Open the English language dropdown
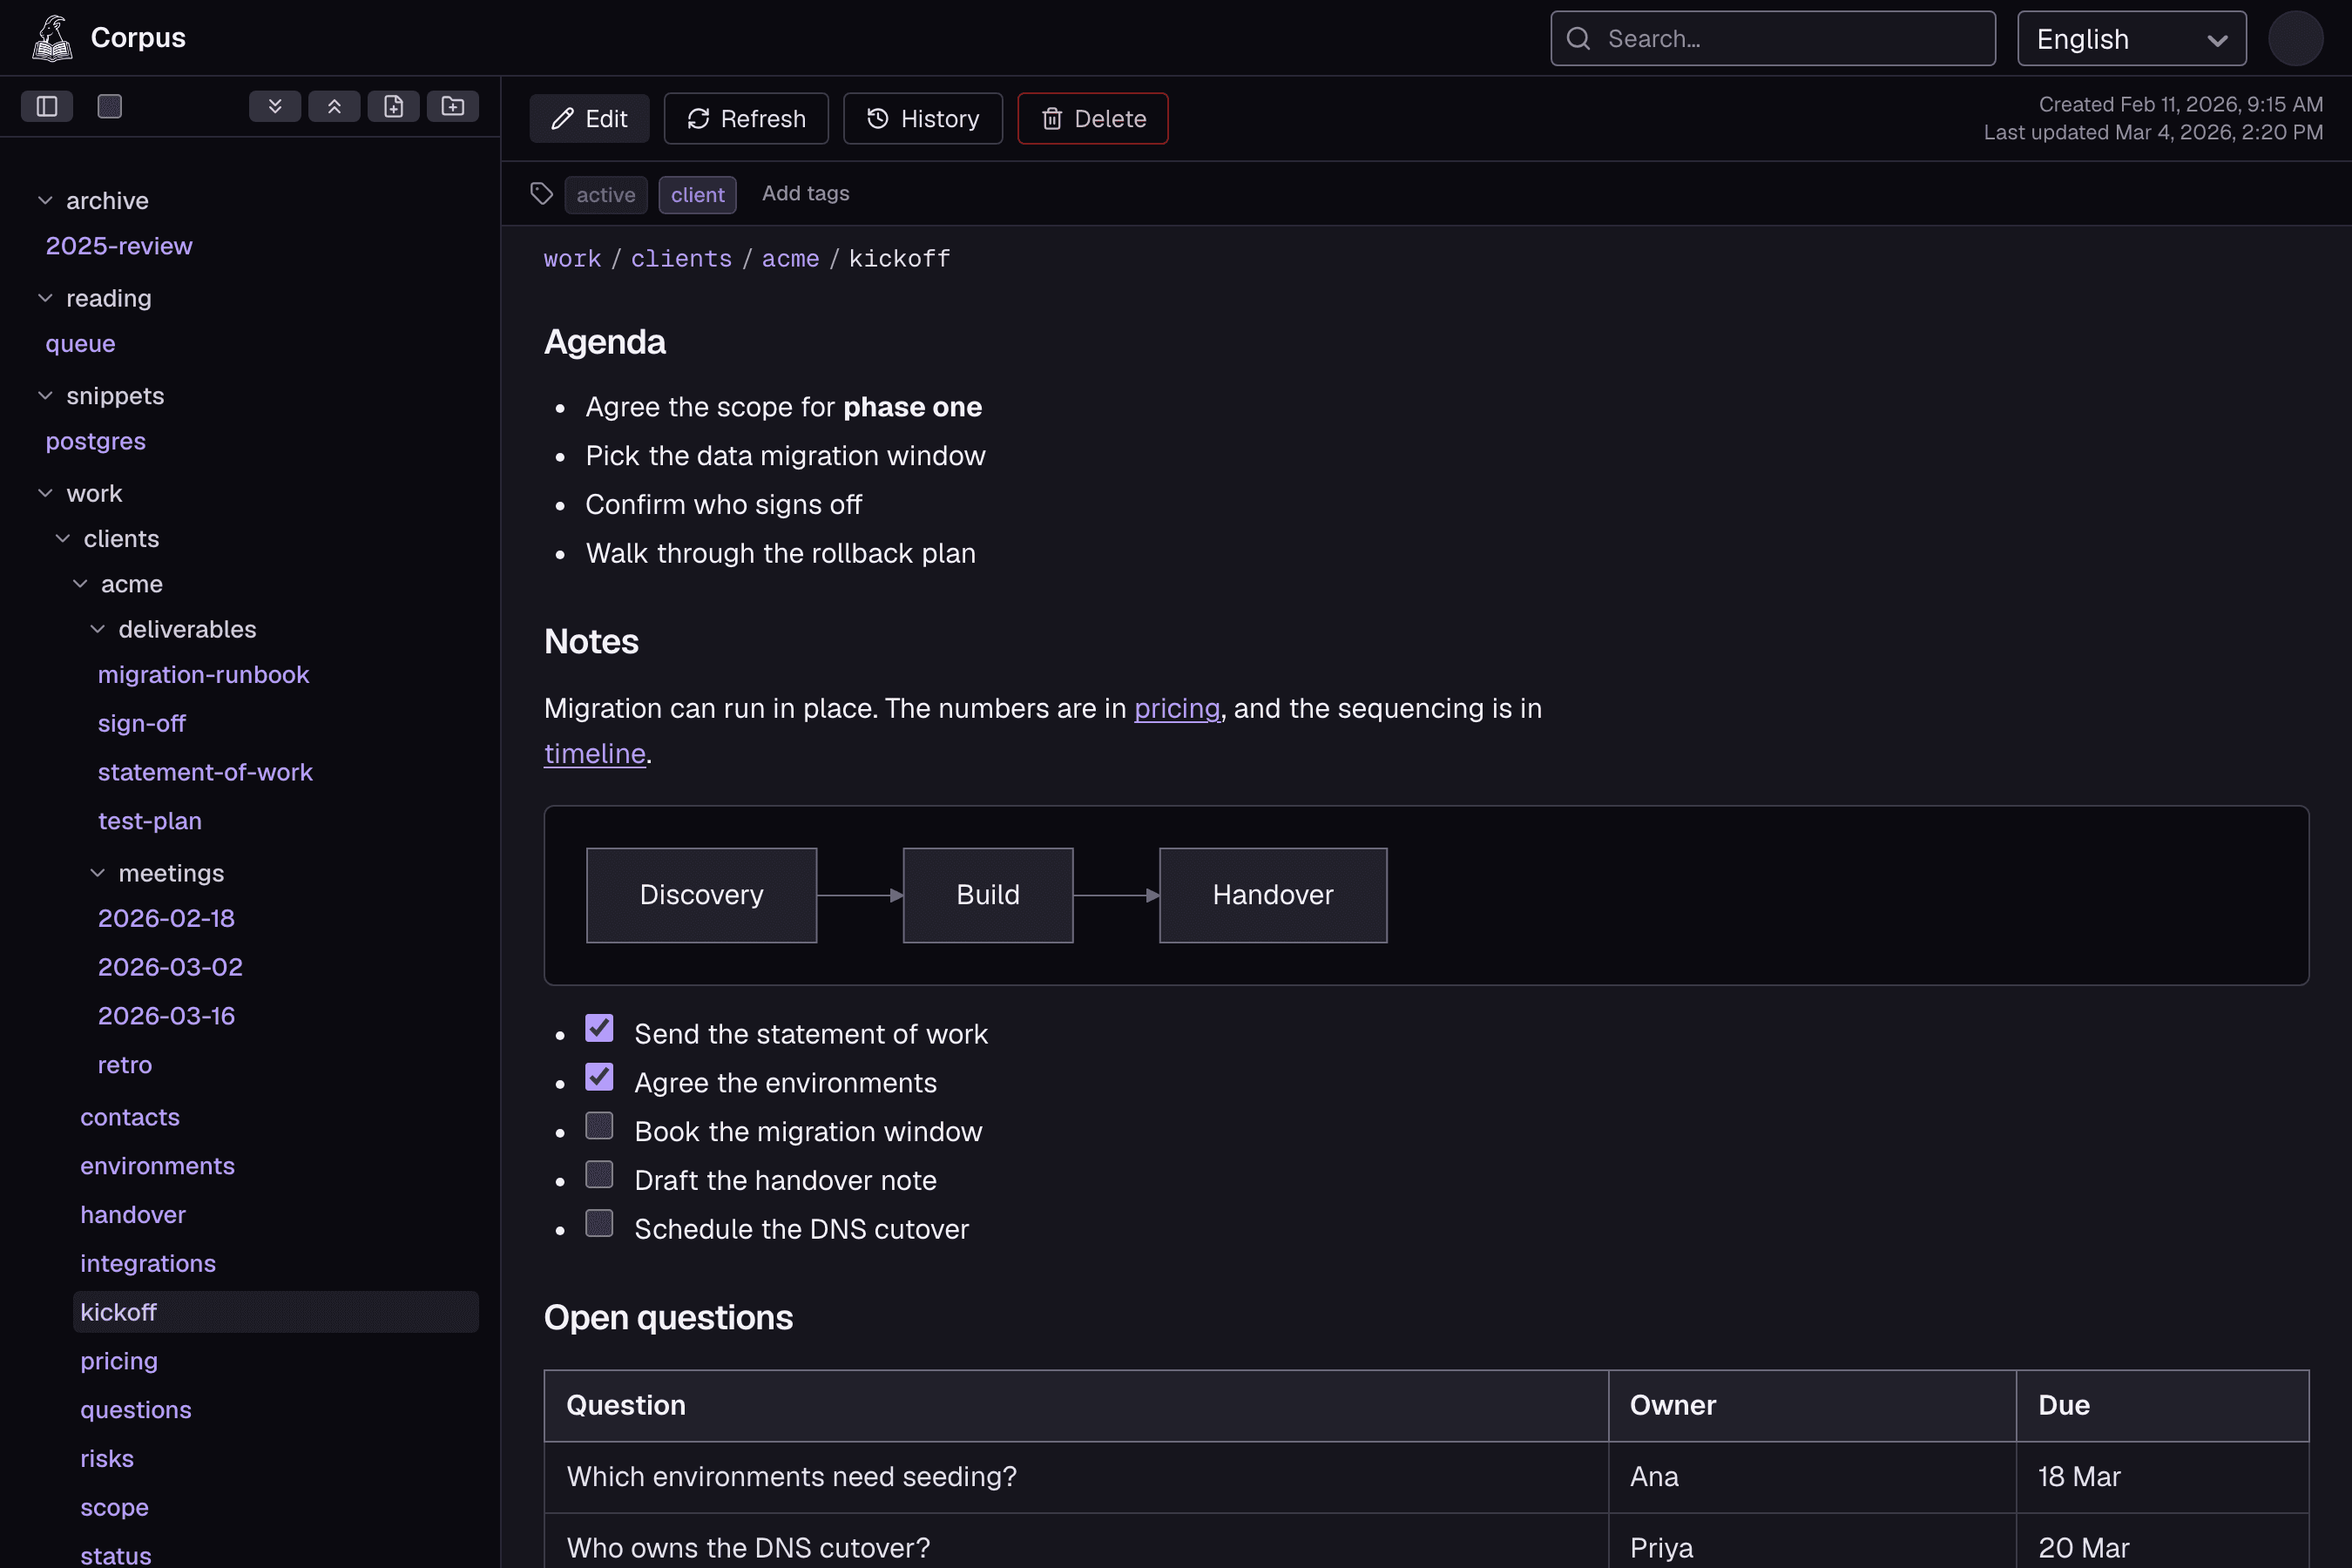The image size is (2352, 1568). pos(2132,38)
